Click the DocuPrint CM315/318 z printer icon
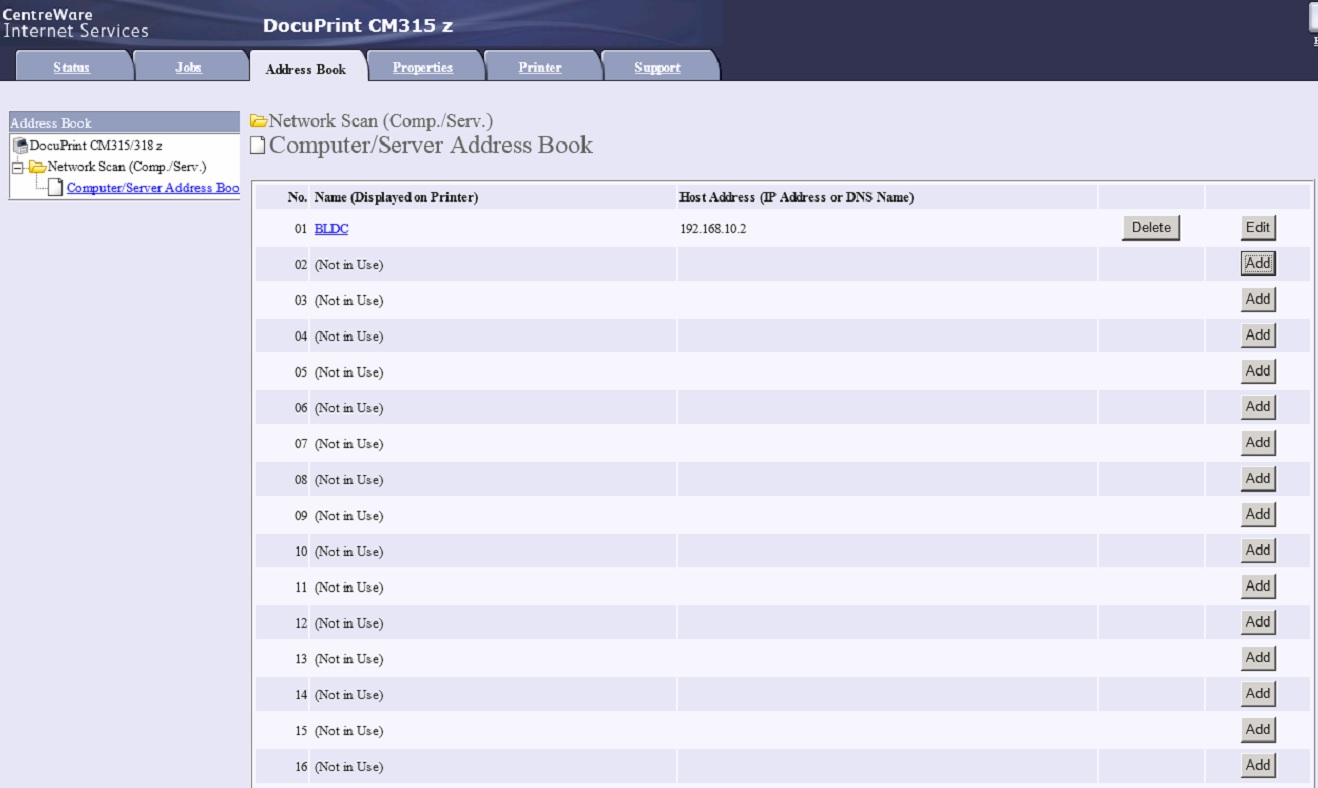The image size is (1318, 788). [20, 146]
